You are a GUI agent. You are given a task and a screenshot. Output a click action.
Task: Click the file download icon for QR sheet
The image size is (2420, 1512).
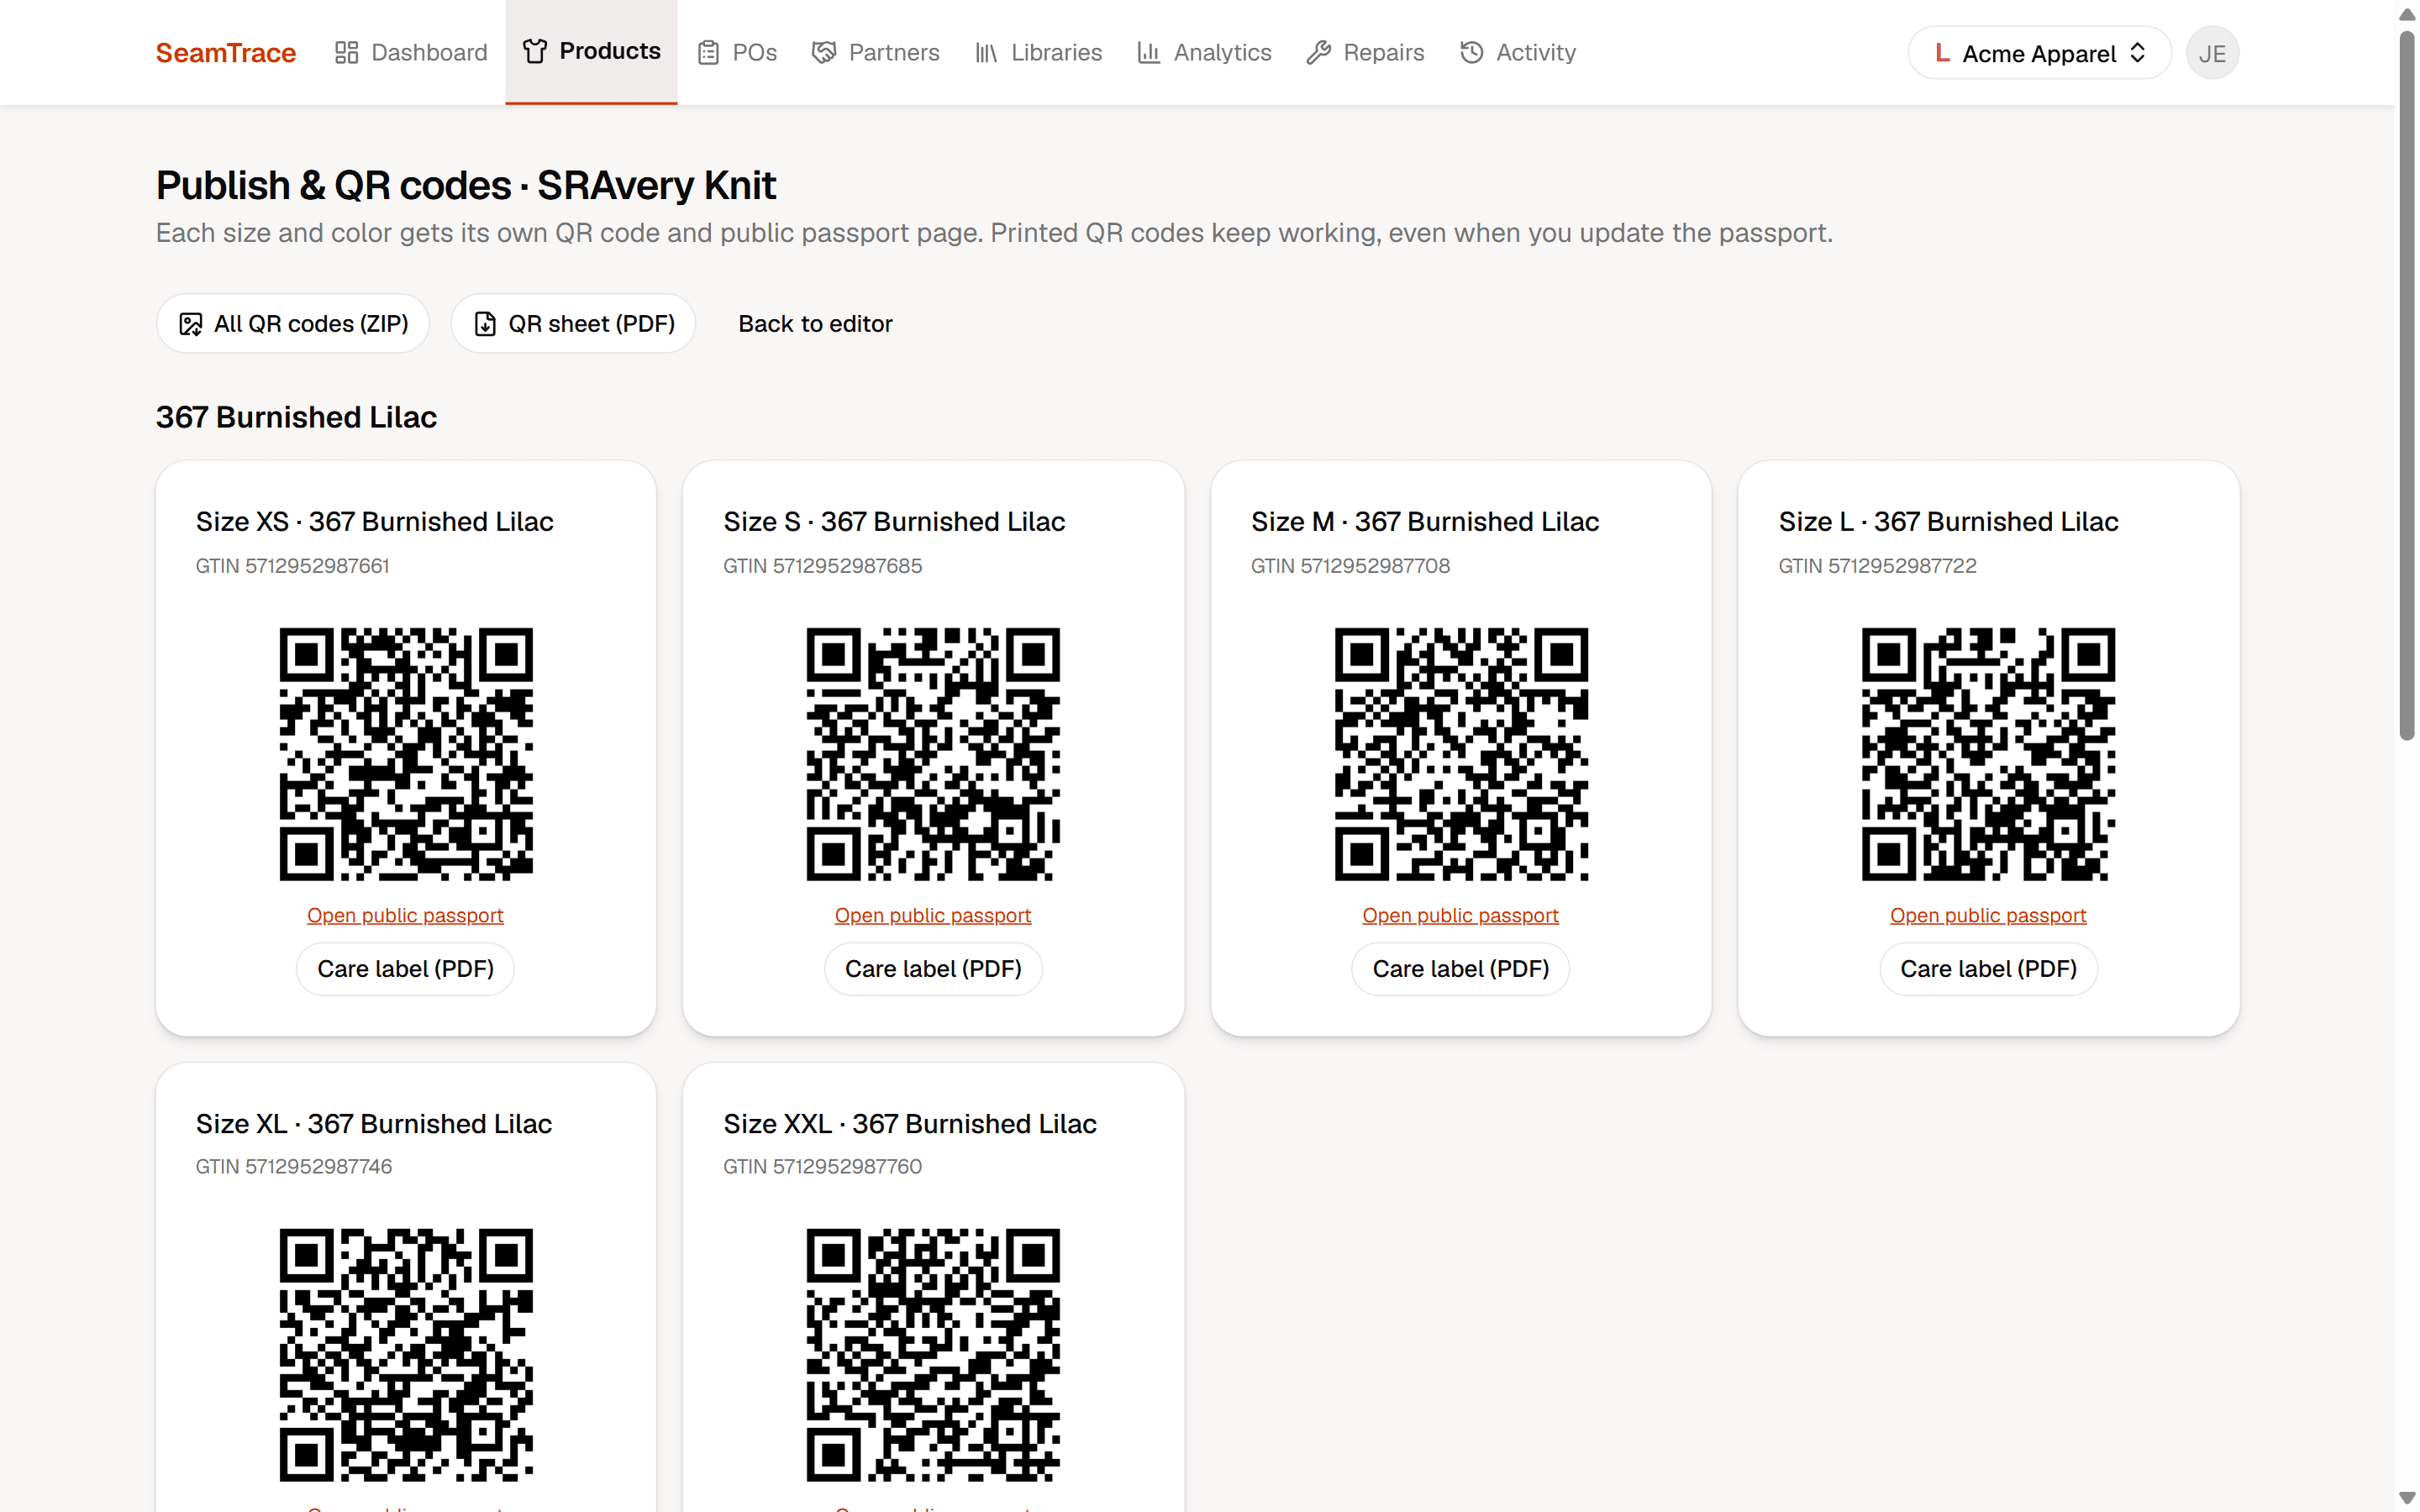click(x=485, y=324)
